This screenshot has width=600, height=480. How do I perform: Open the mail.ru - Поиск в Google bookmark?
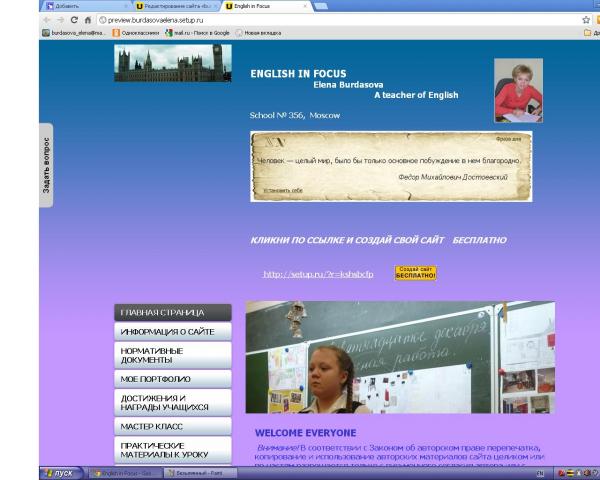click(197, 33)
